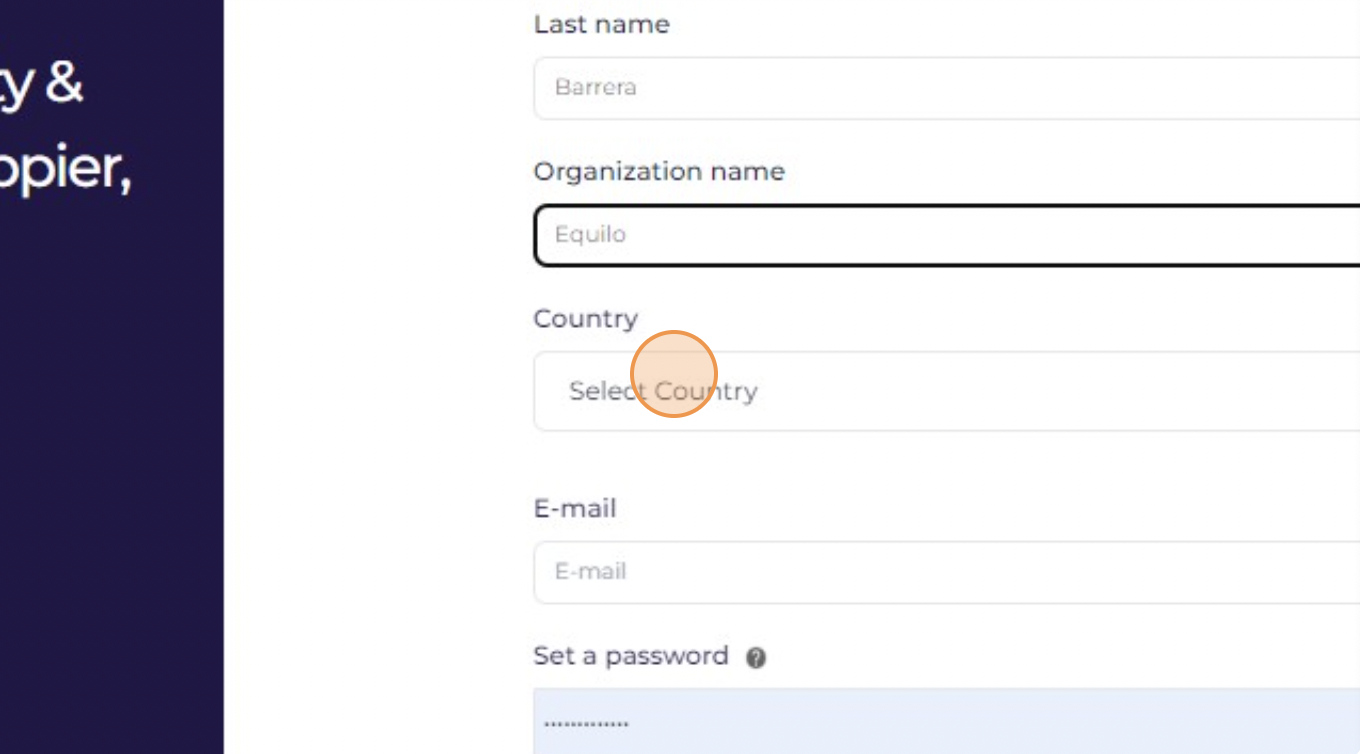The image size is (1360, 754).
Task: Click the Set a password label
Action: coord(631,656)
